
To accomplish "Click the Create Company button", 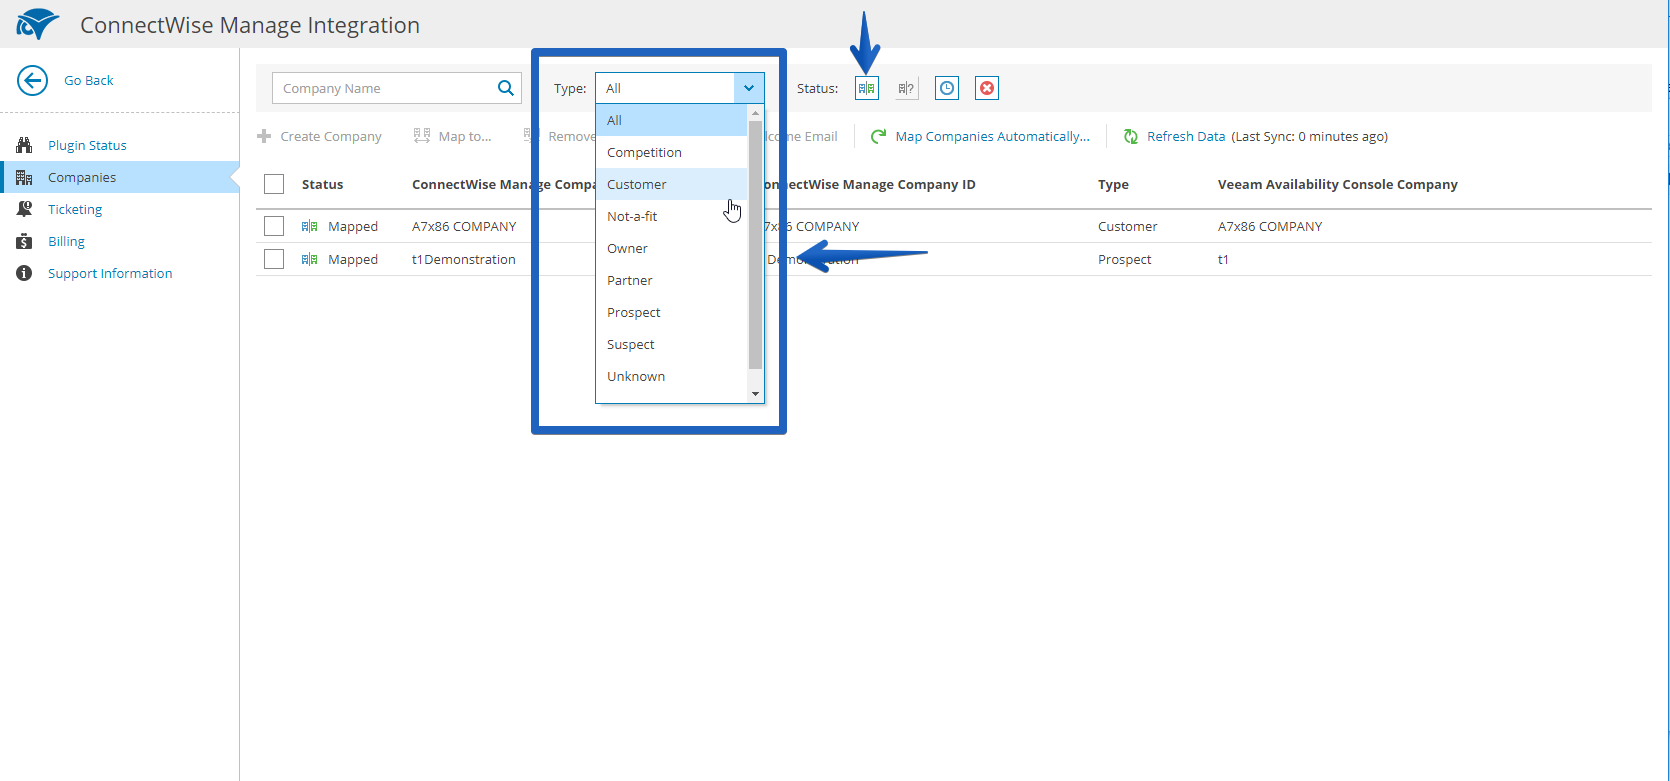I will [320, 136].
